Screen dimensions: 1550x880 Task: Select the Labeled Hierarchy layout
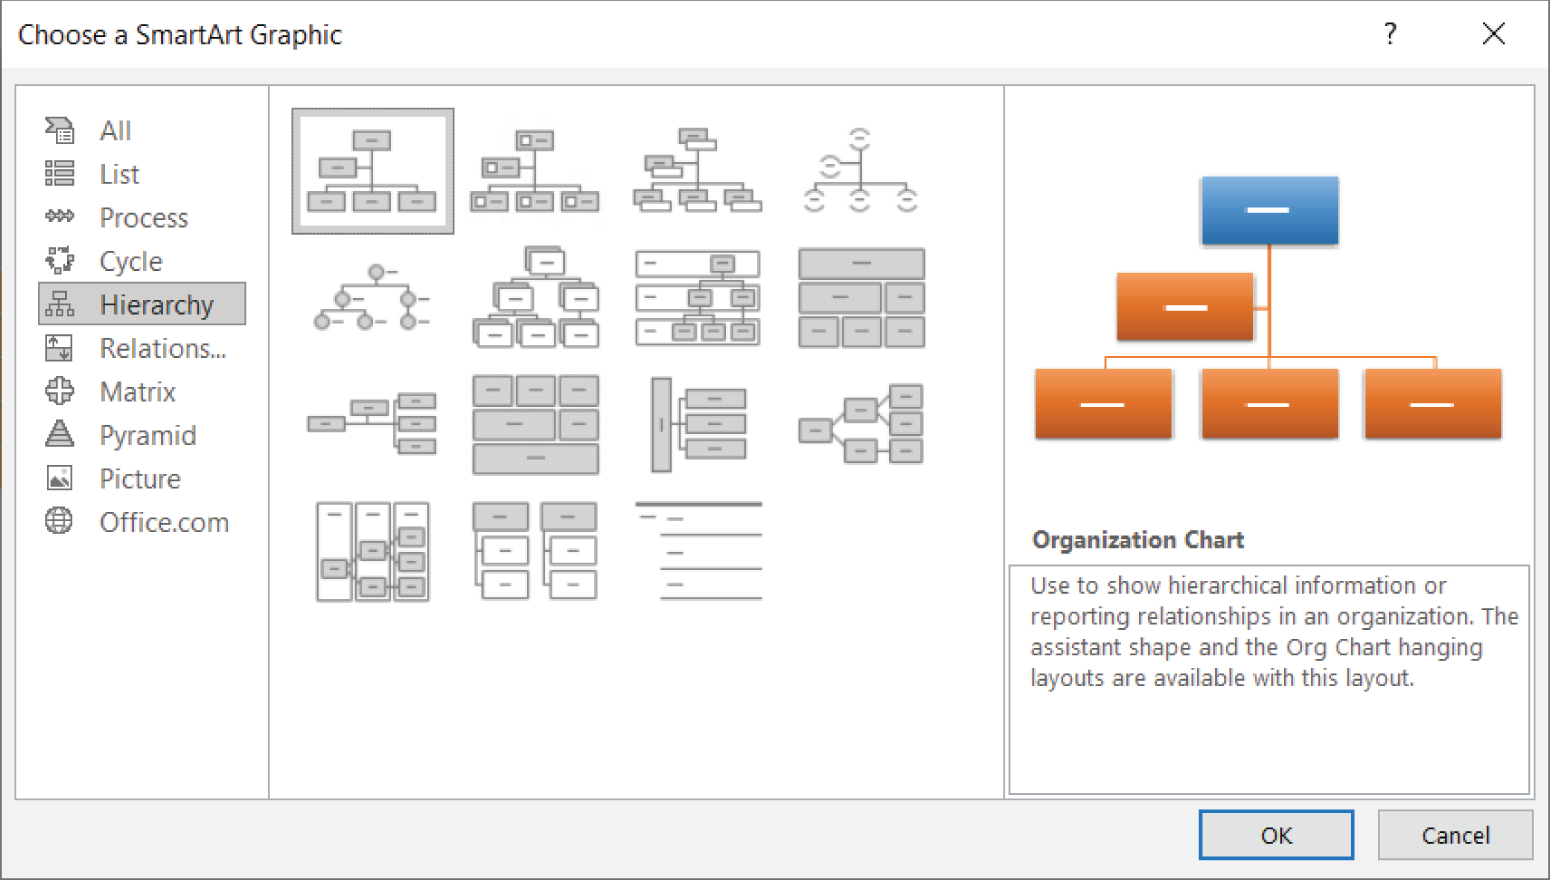click(698, 298)
